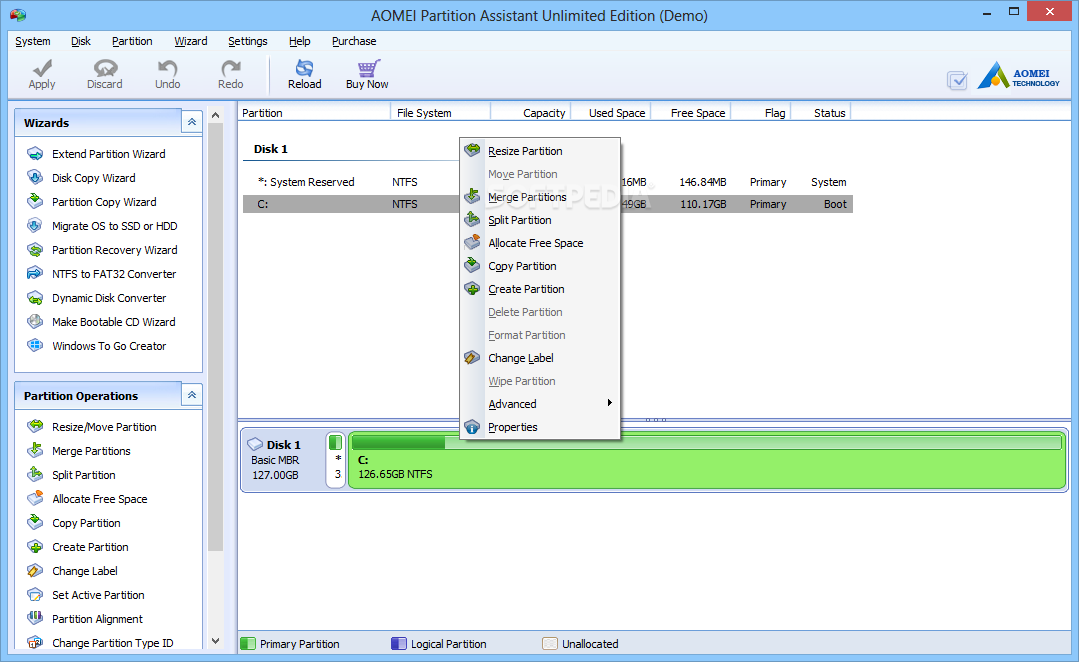1079x662 pixels.
Task: Click the NTFS to FAT32 Converter icon
Action: [35, 274]
